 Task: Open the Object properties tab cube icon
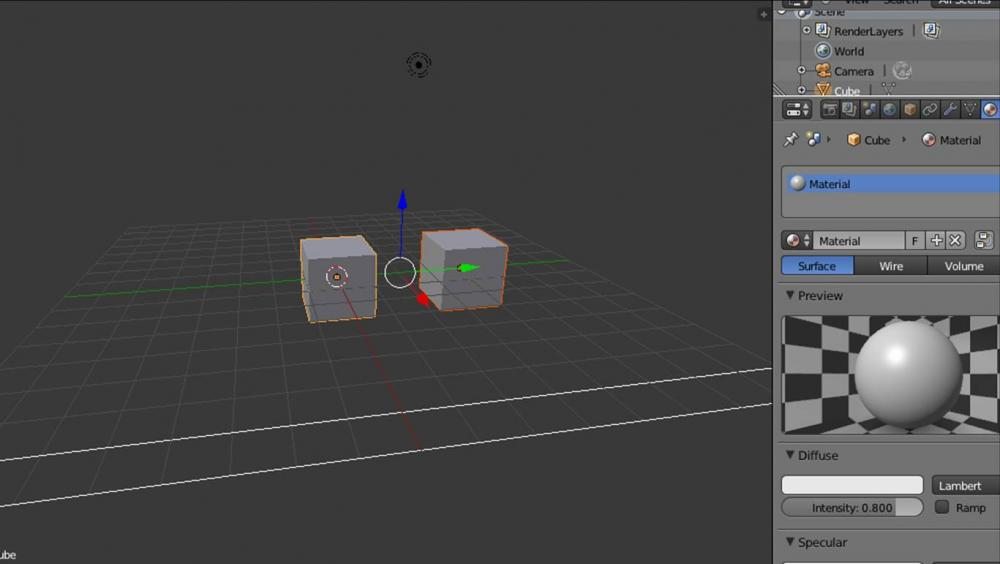[x=910, y=110]
